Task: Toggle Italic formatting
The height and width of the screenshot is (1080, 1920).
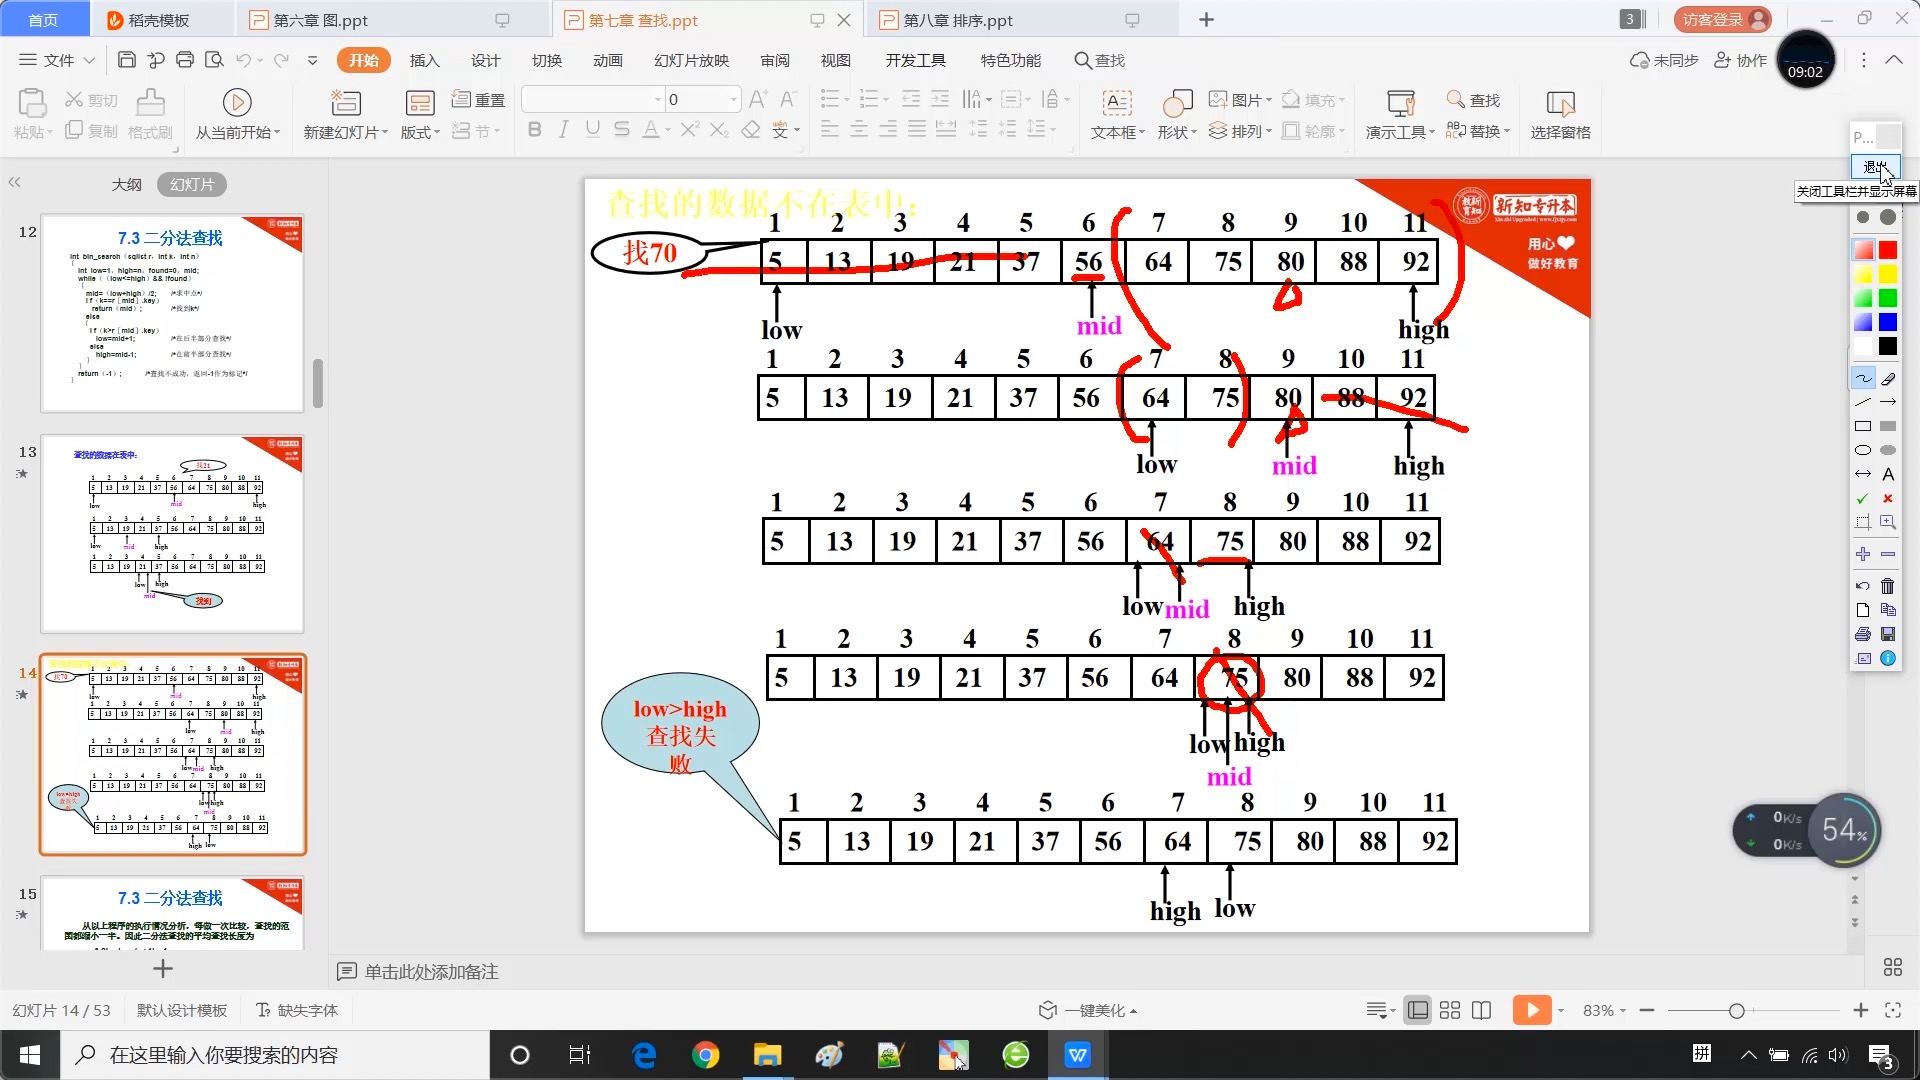Action: point(563,129)
